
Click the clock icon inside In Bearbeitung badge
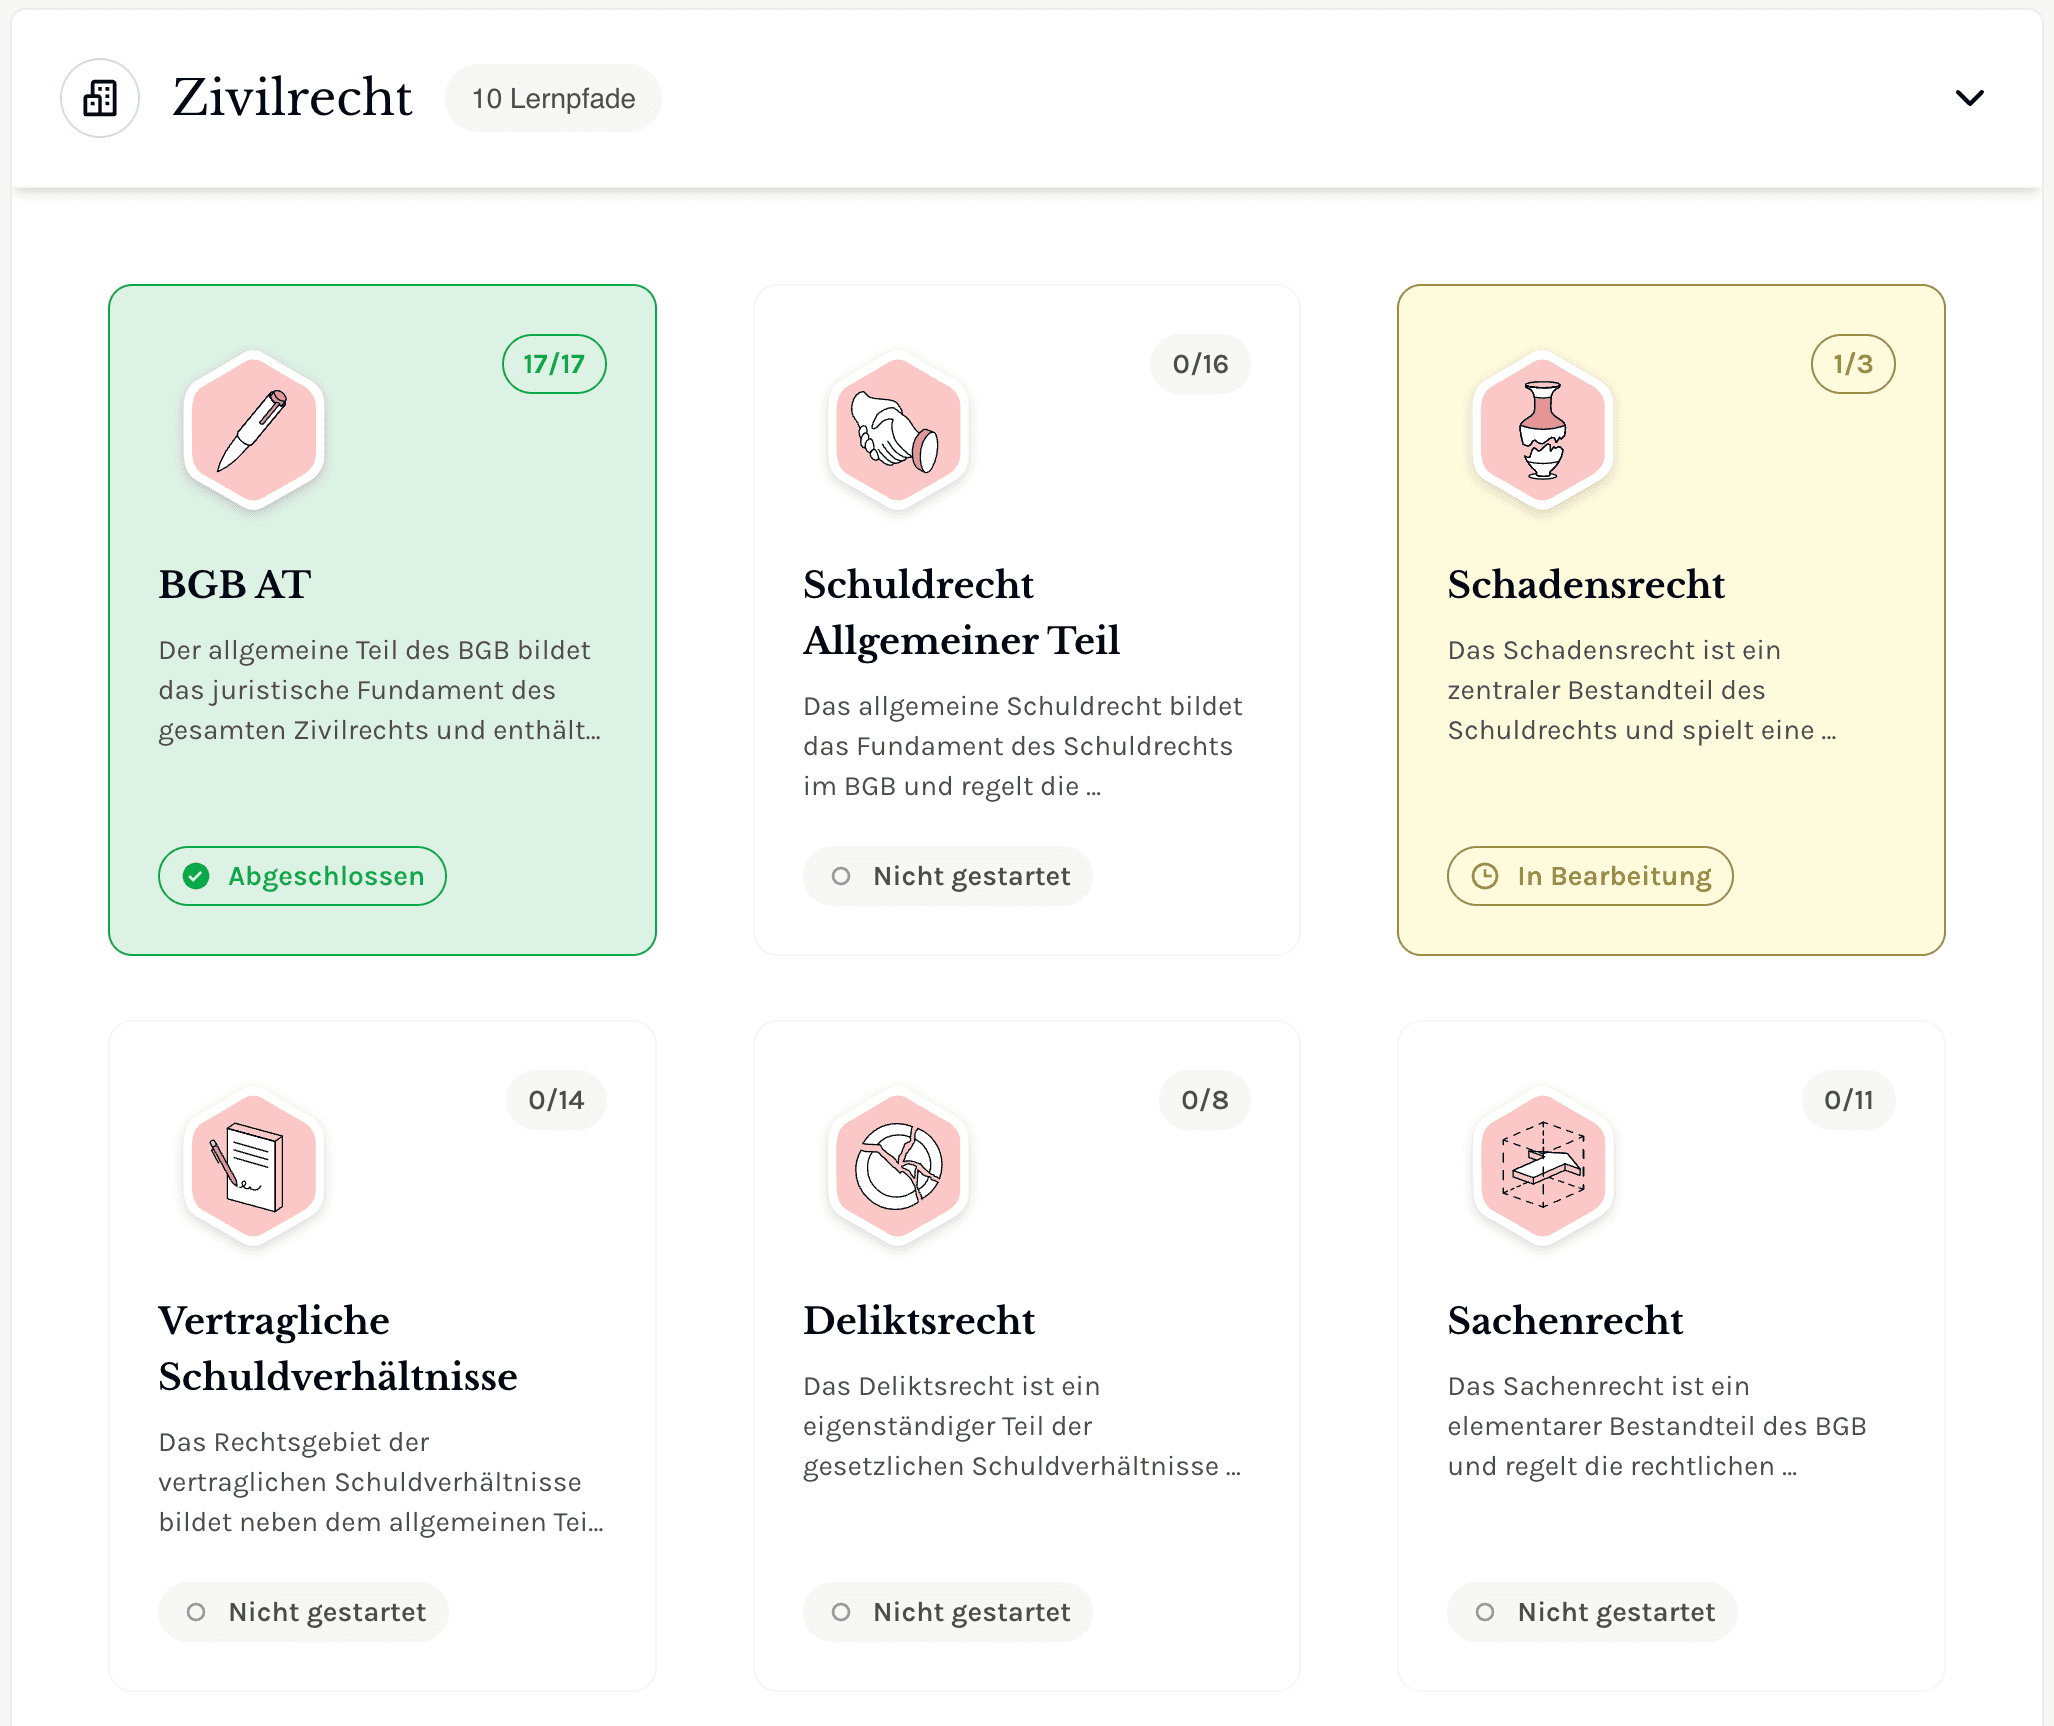(1484, 876)
